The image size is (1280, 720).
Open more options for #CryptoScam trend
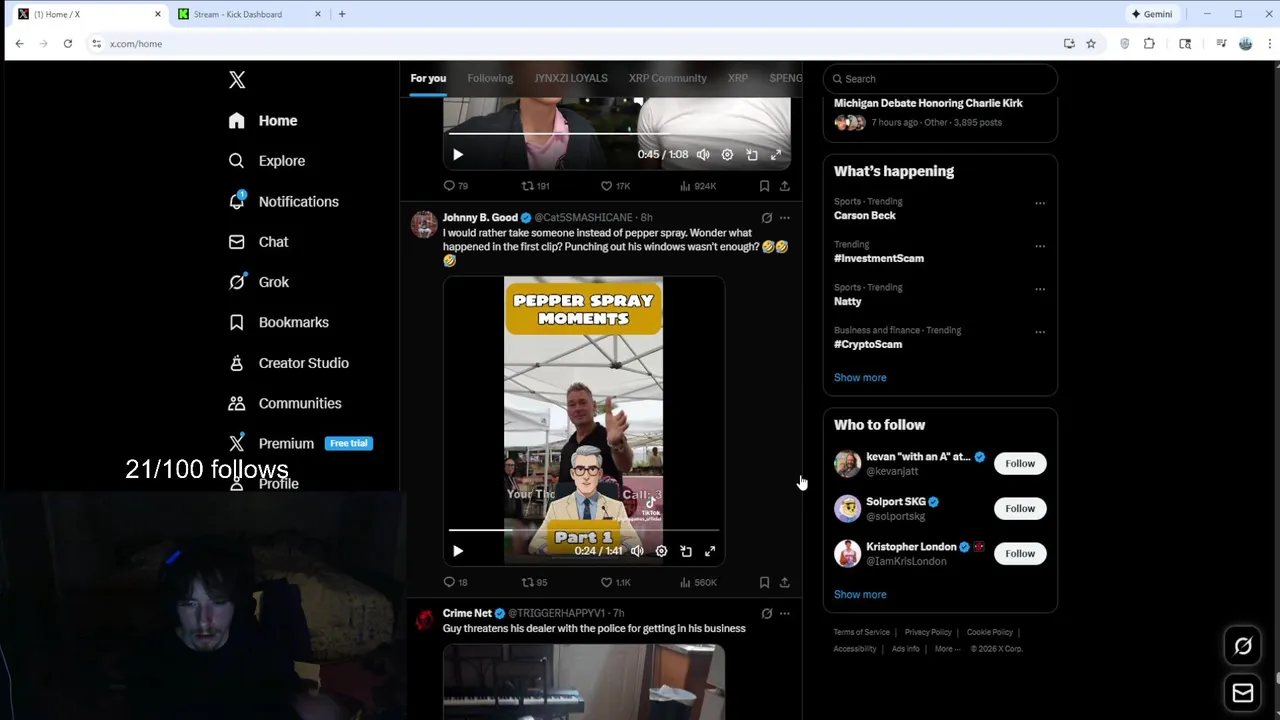1040,332
